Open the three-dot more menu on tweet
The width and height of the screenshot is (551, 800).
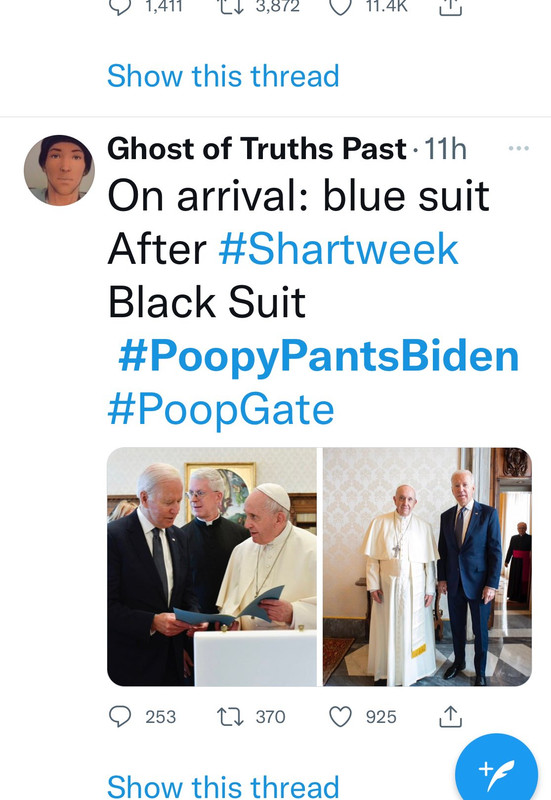[x=519, y=148]
